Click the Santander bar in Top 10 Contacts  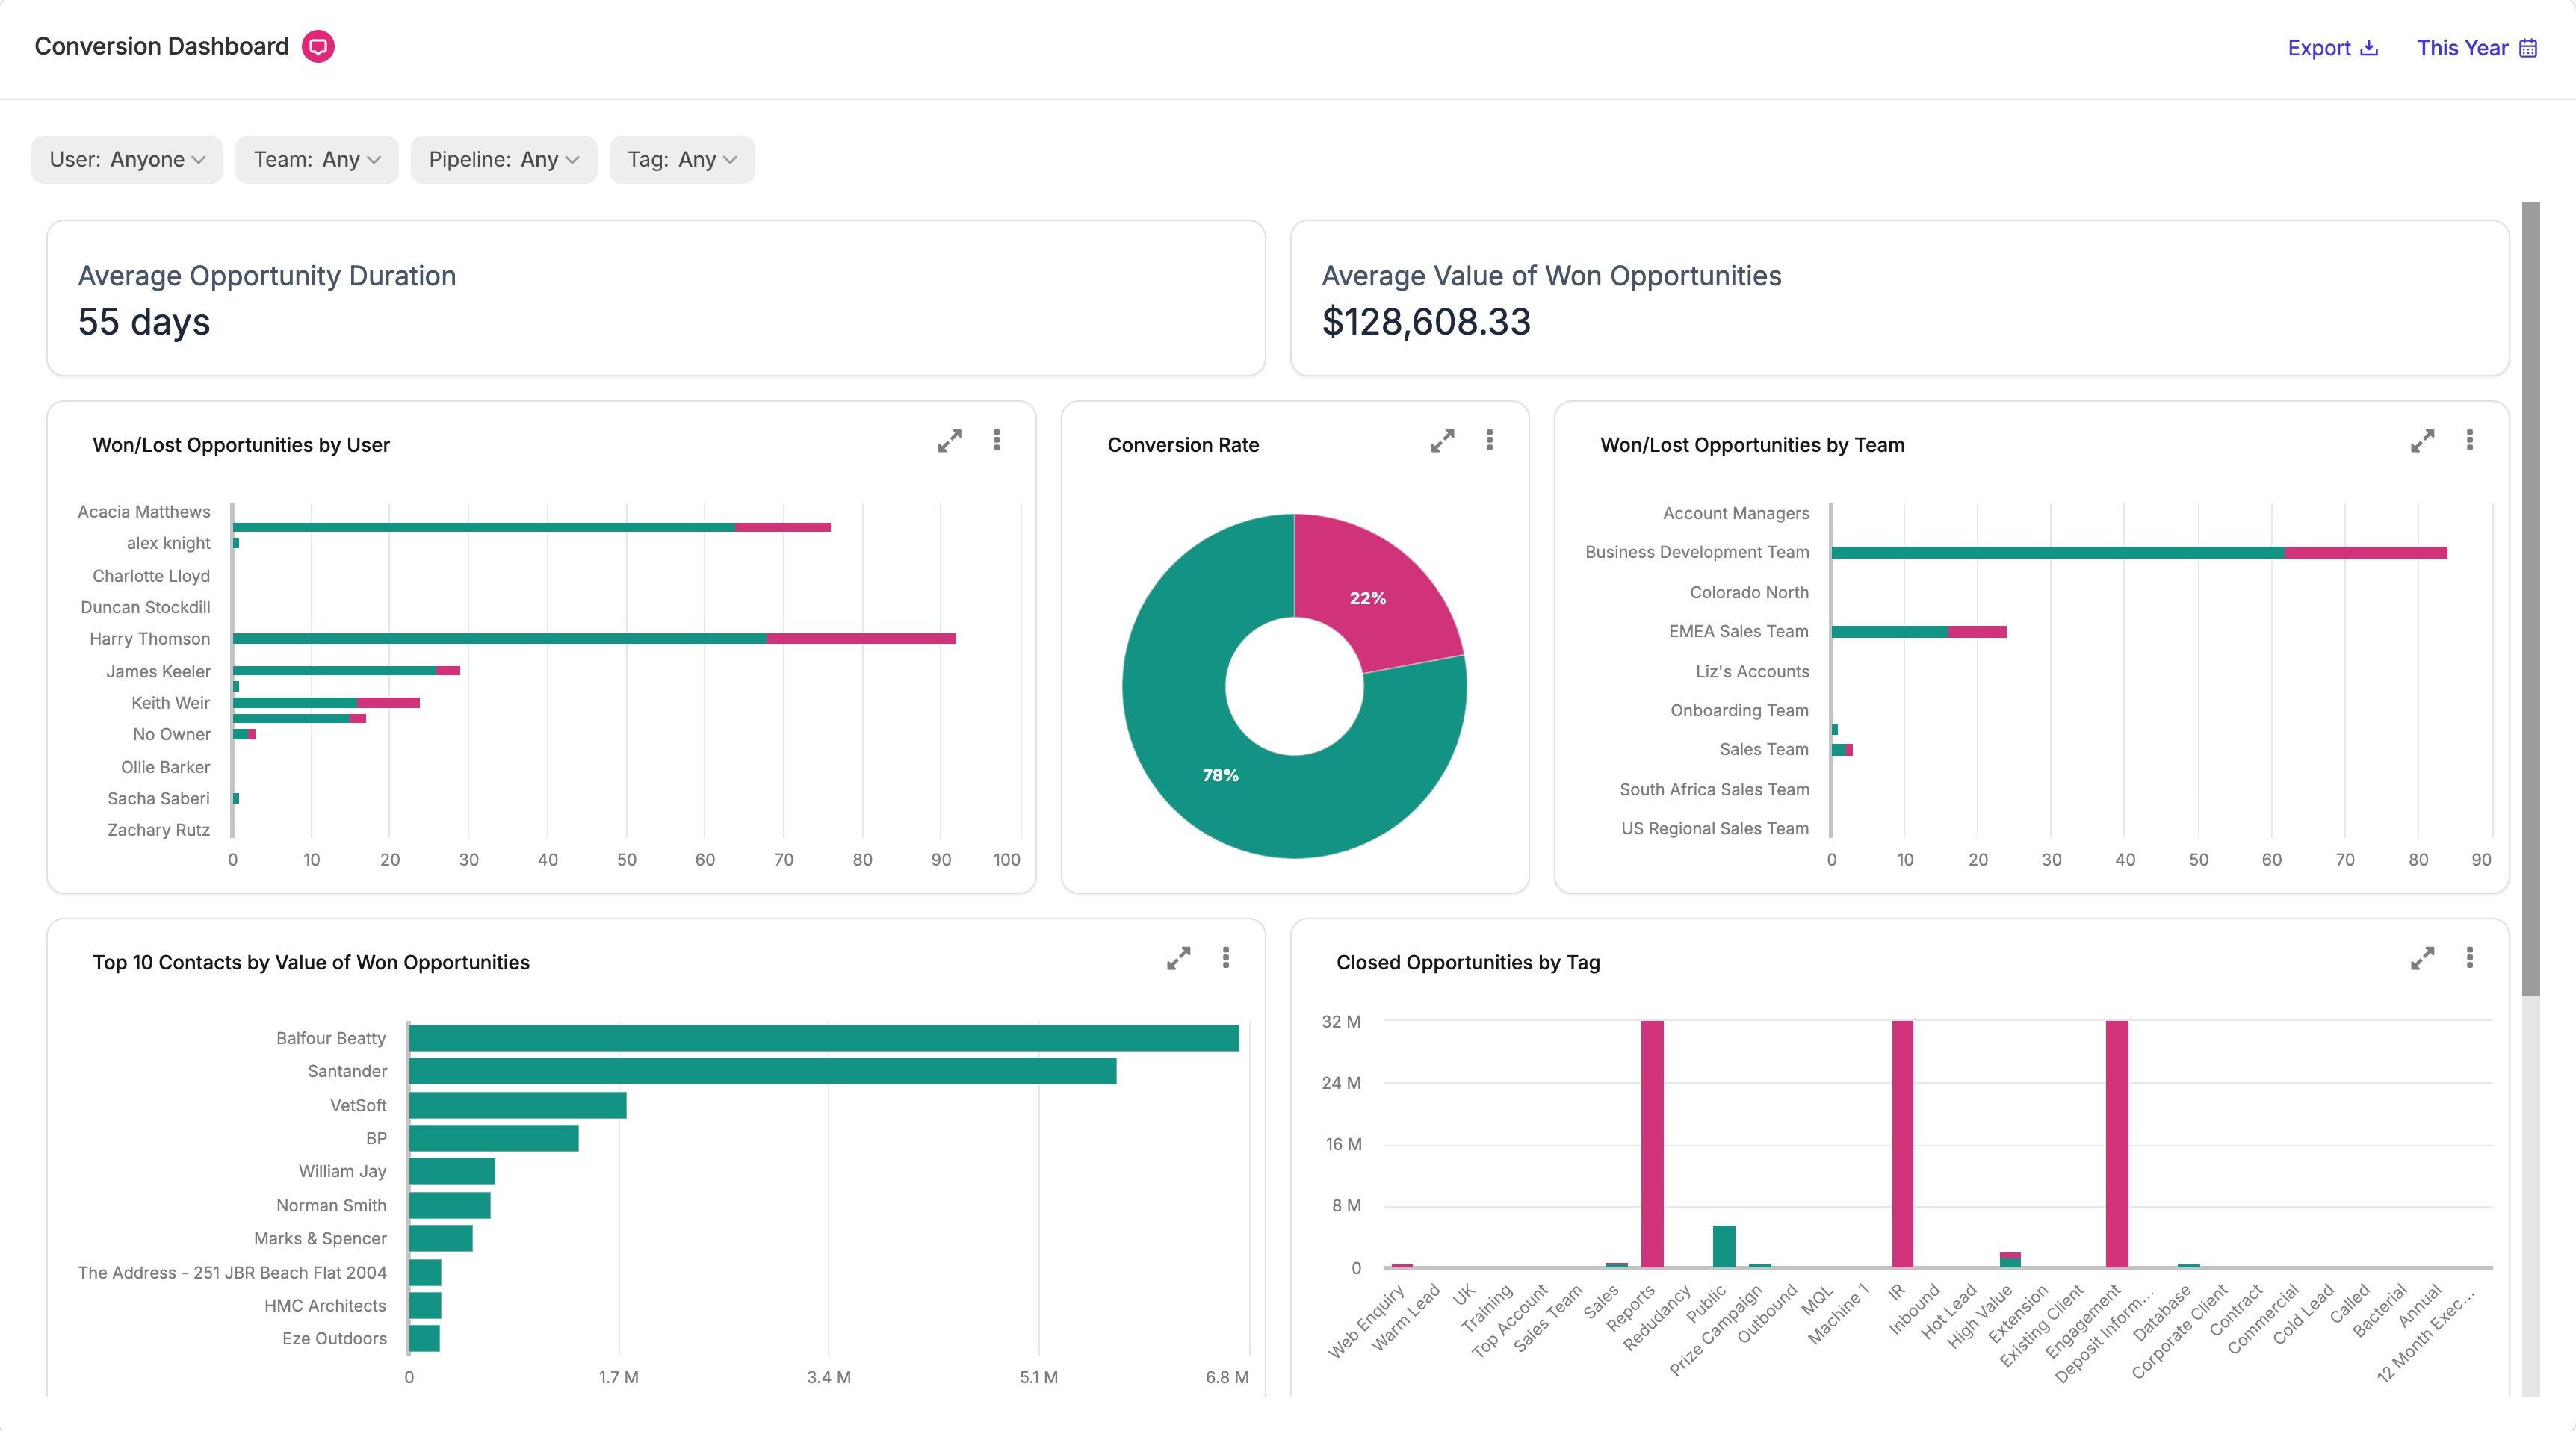(762, 1071)
